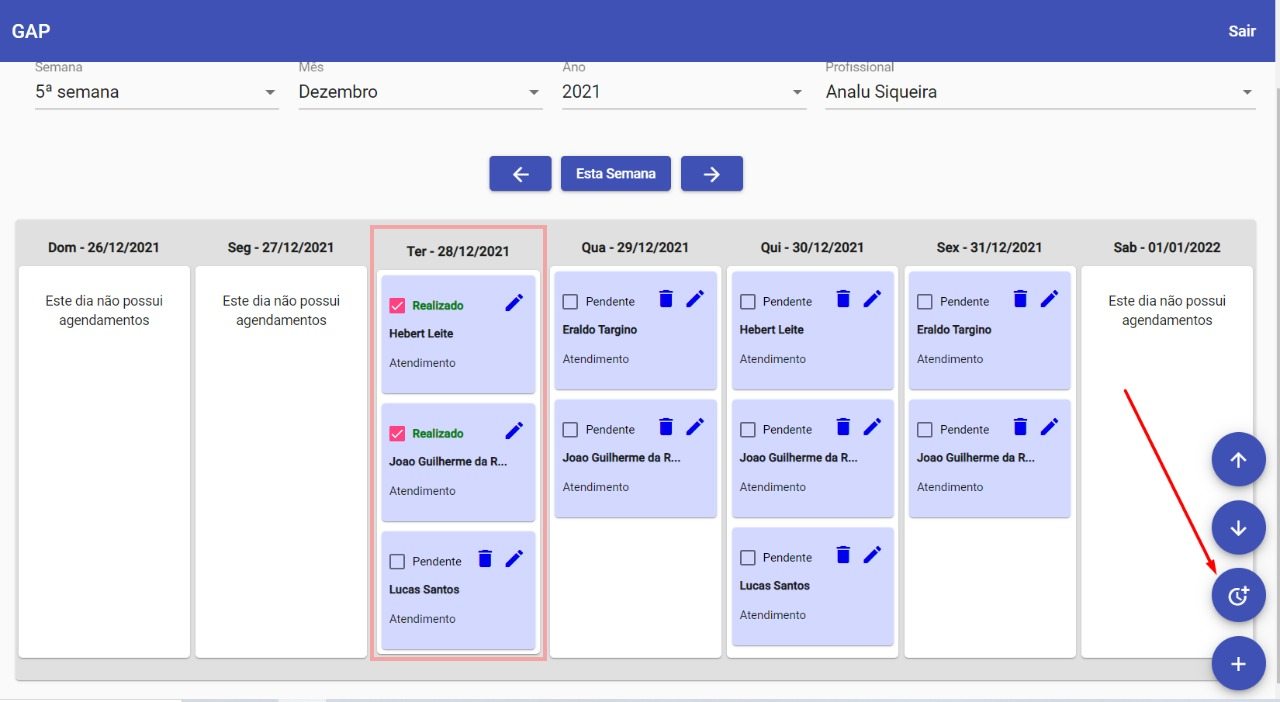Open the Ano dropdown showing 2021

(x=683, y=92)
